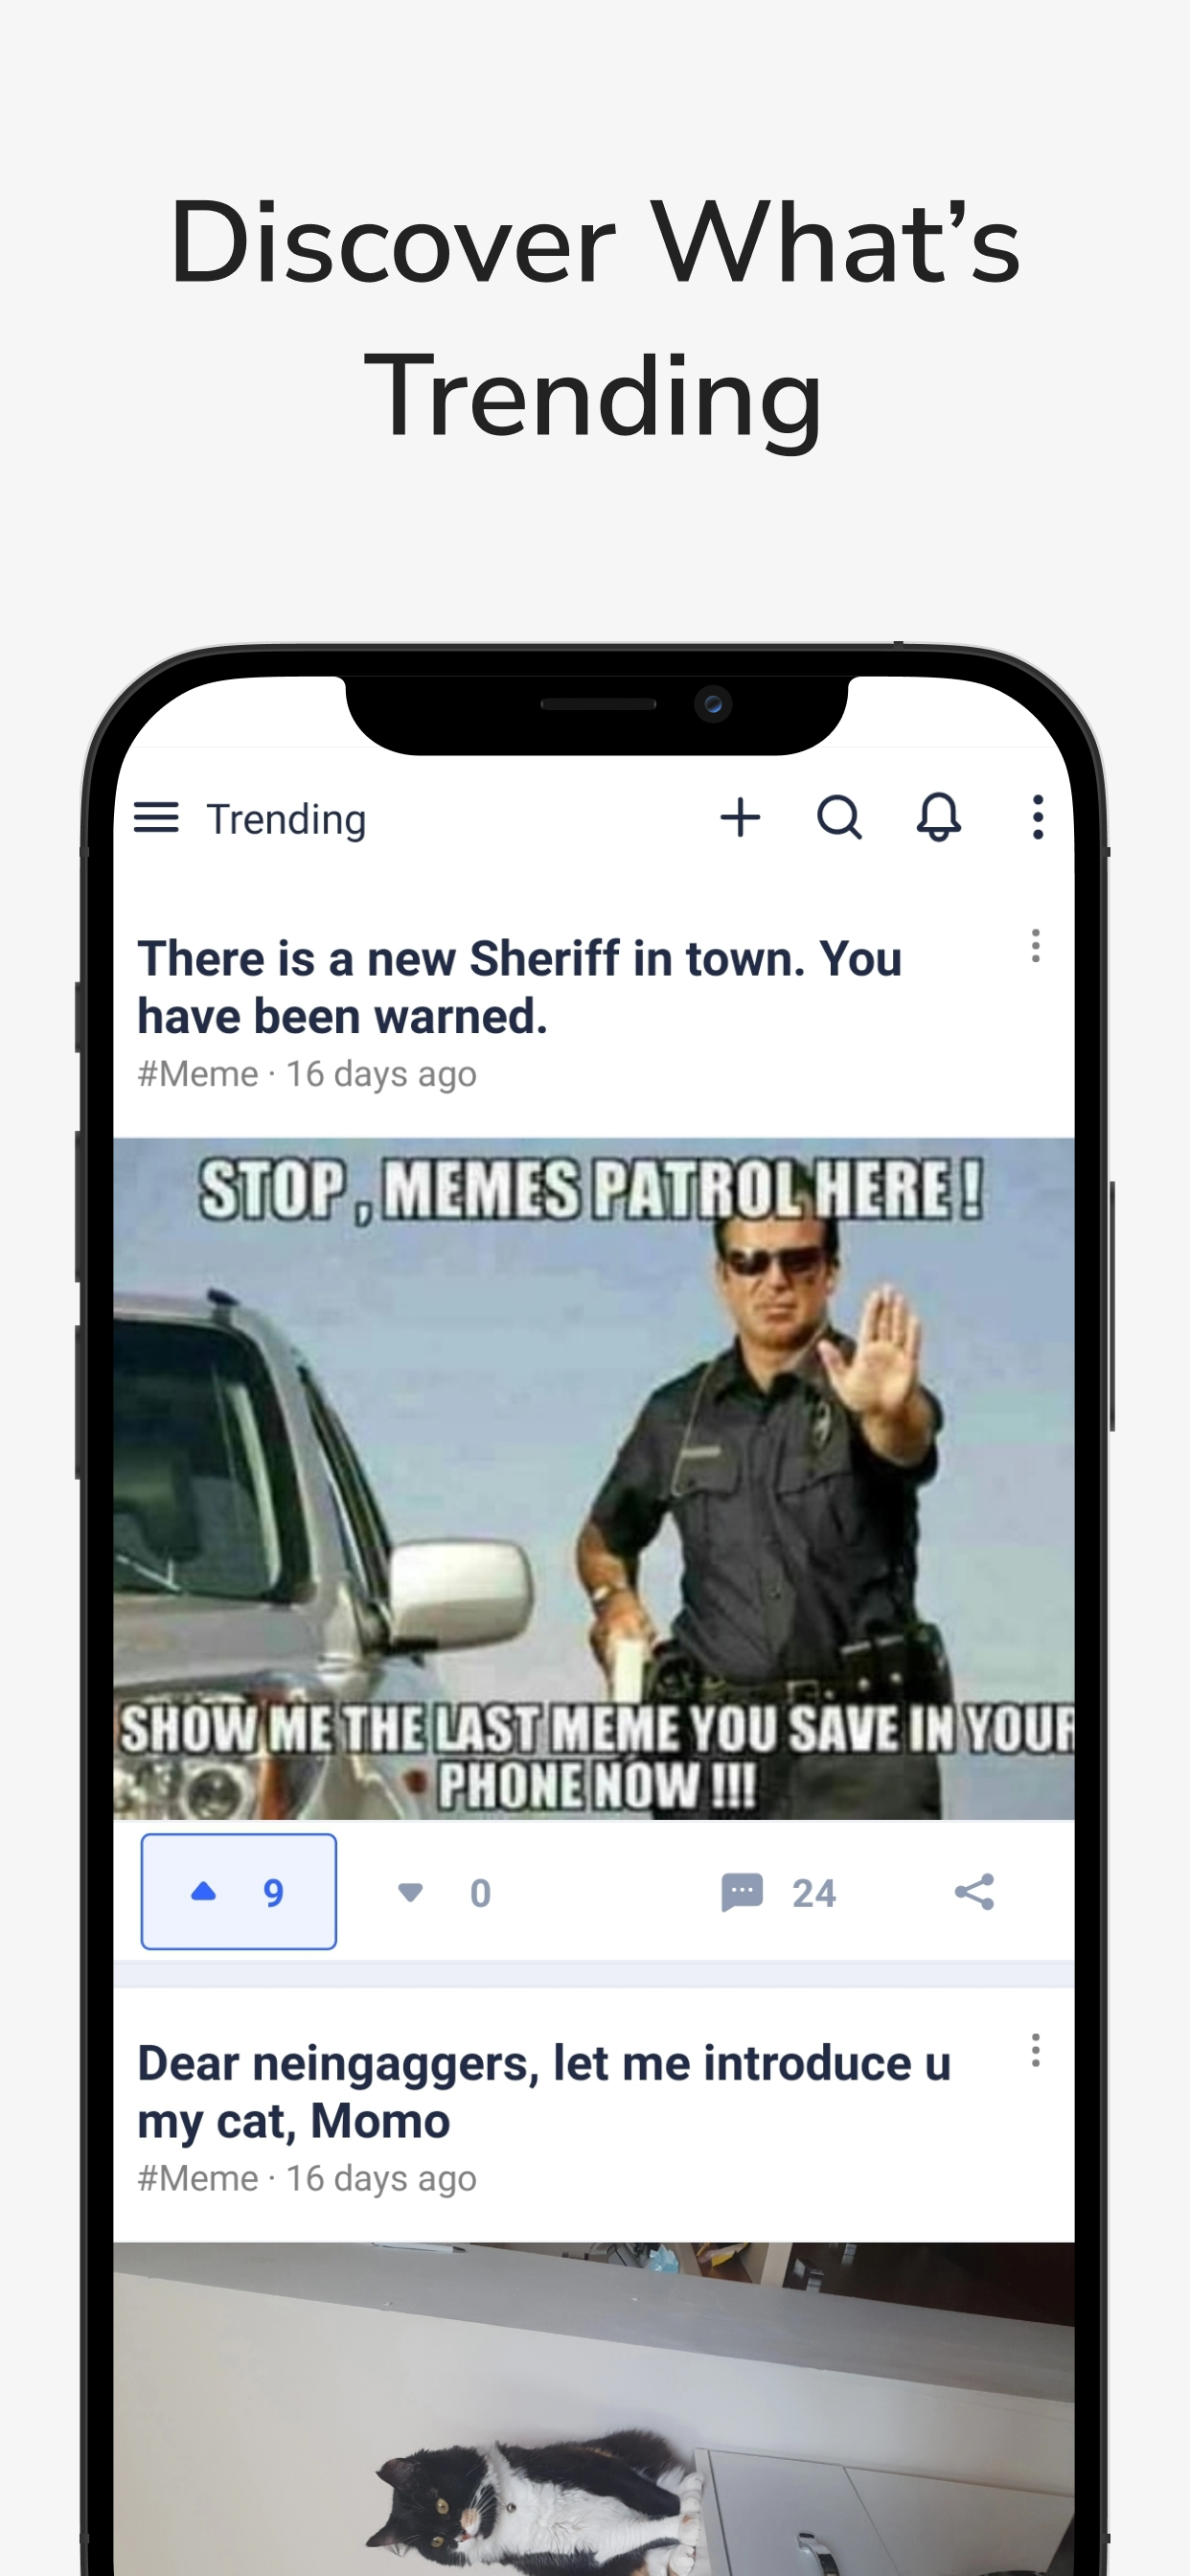Open search with the magnifier icon

[x=839, y=818]
